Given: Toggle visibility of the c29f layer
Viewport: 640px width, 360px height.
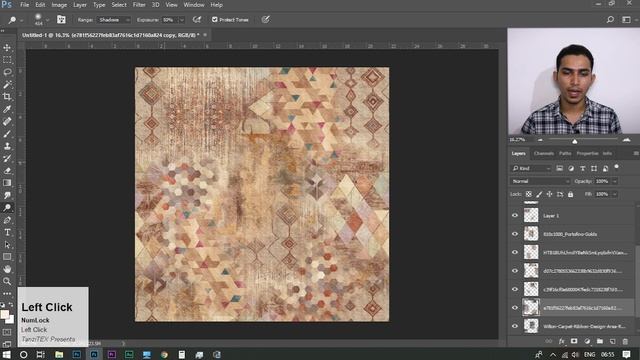Looking at the screenshot, I should (x=515, y=289).
